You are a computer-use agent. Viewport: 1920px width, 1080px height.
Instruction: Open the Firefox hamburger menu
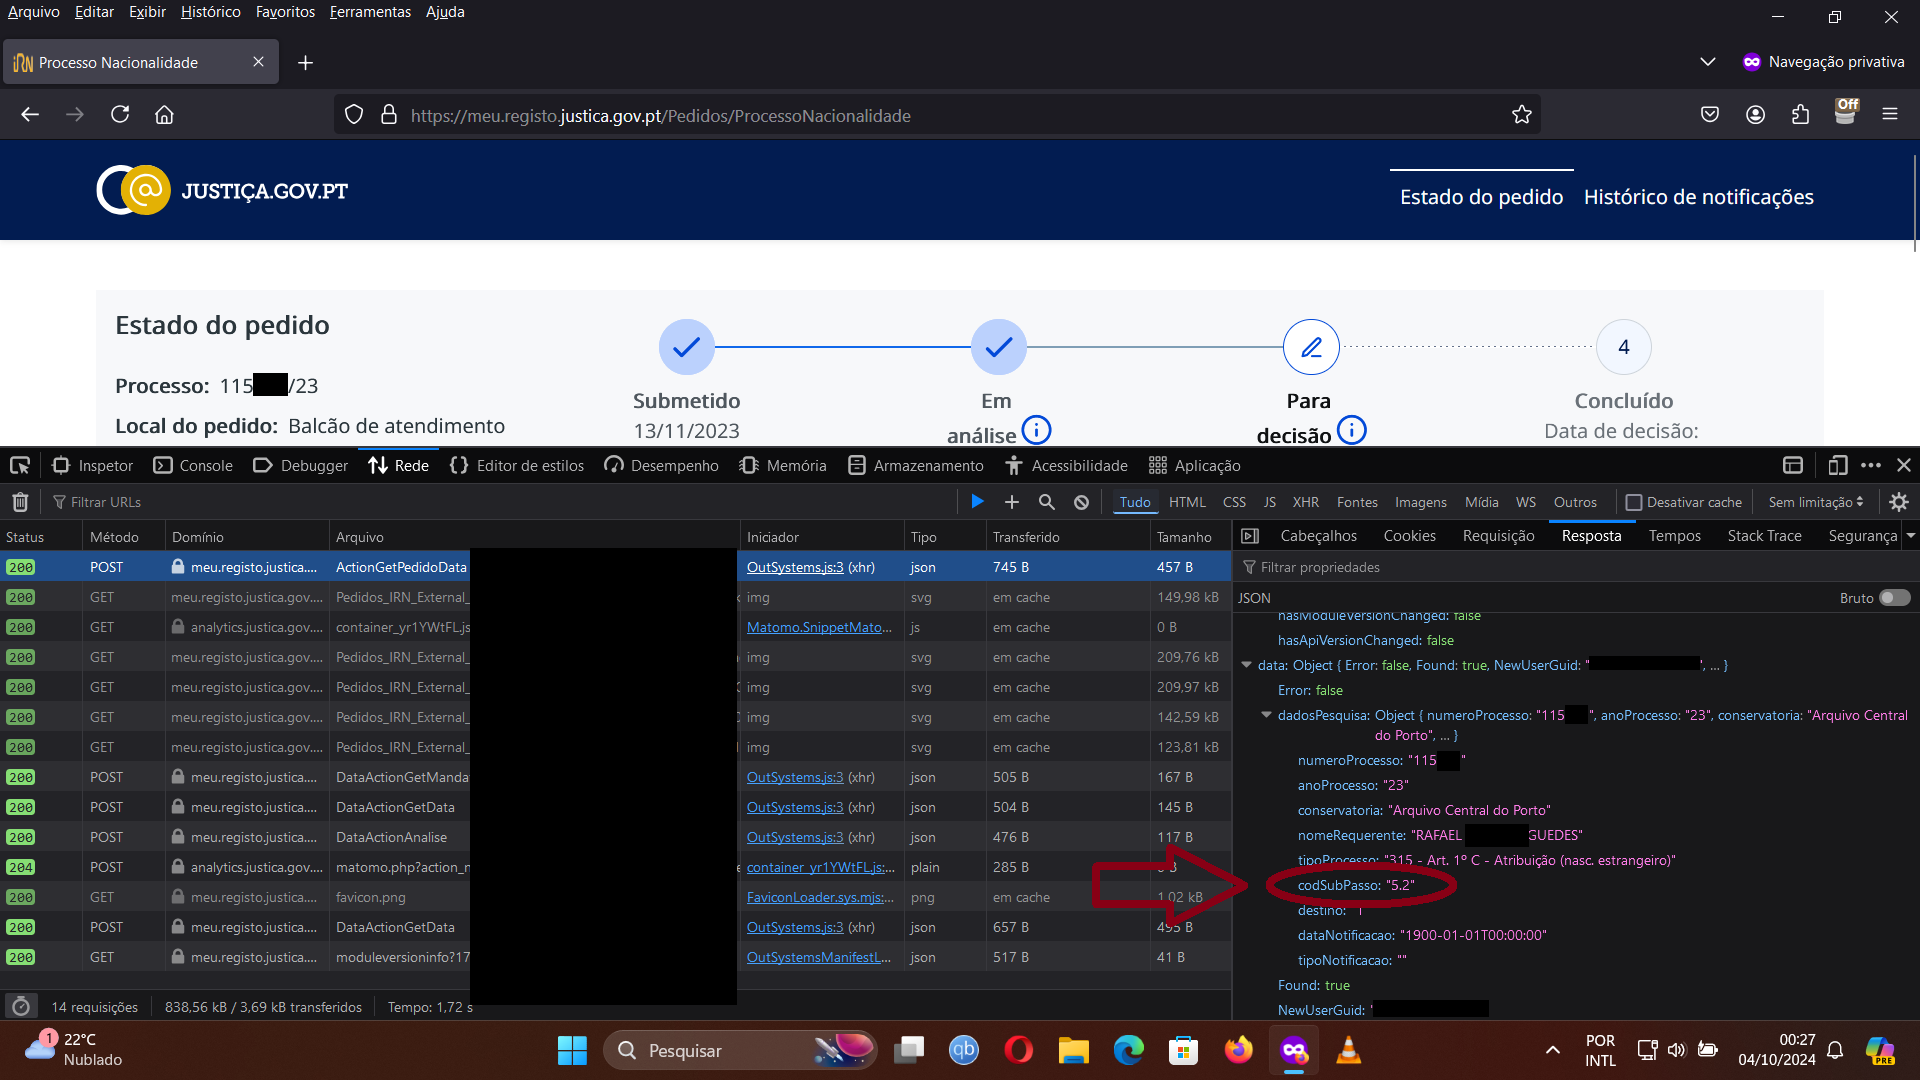[x=1890, y=115]
